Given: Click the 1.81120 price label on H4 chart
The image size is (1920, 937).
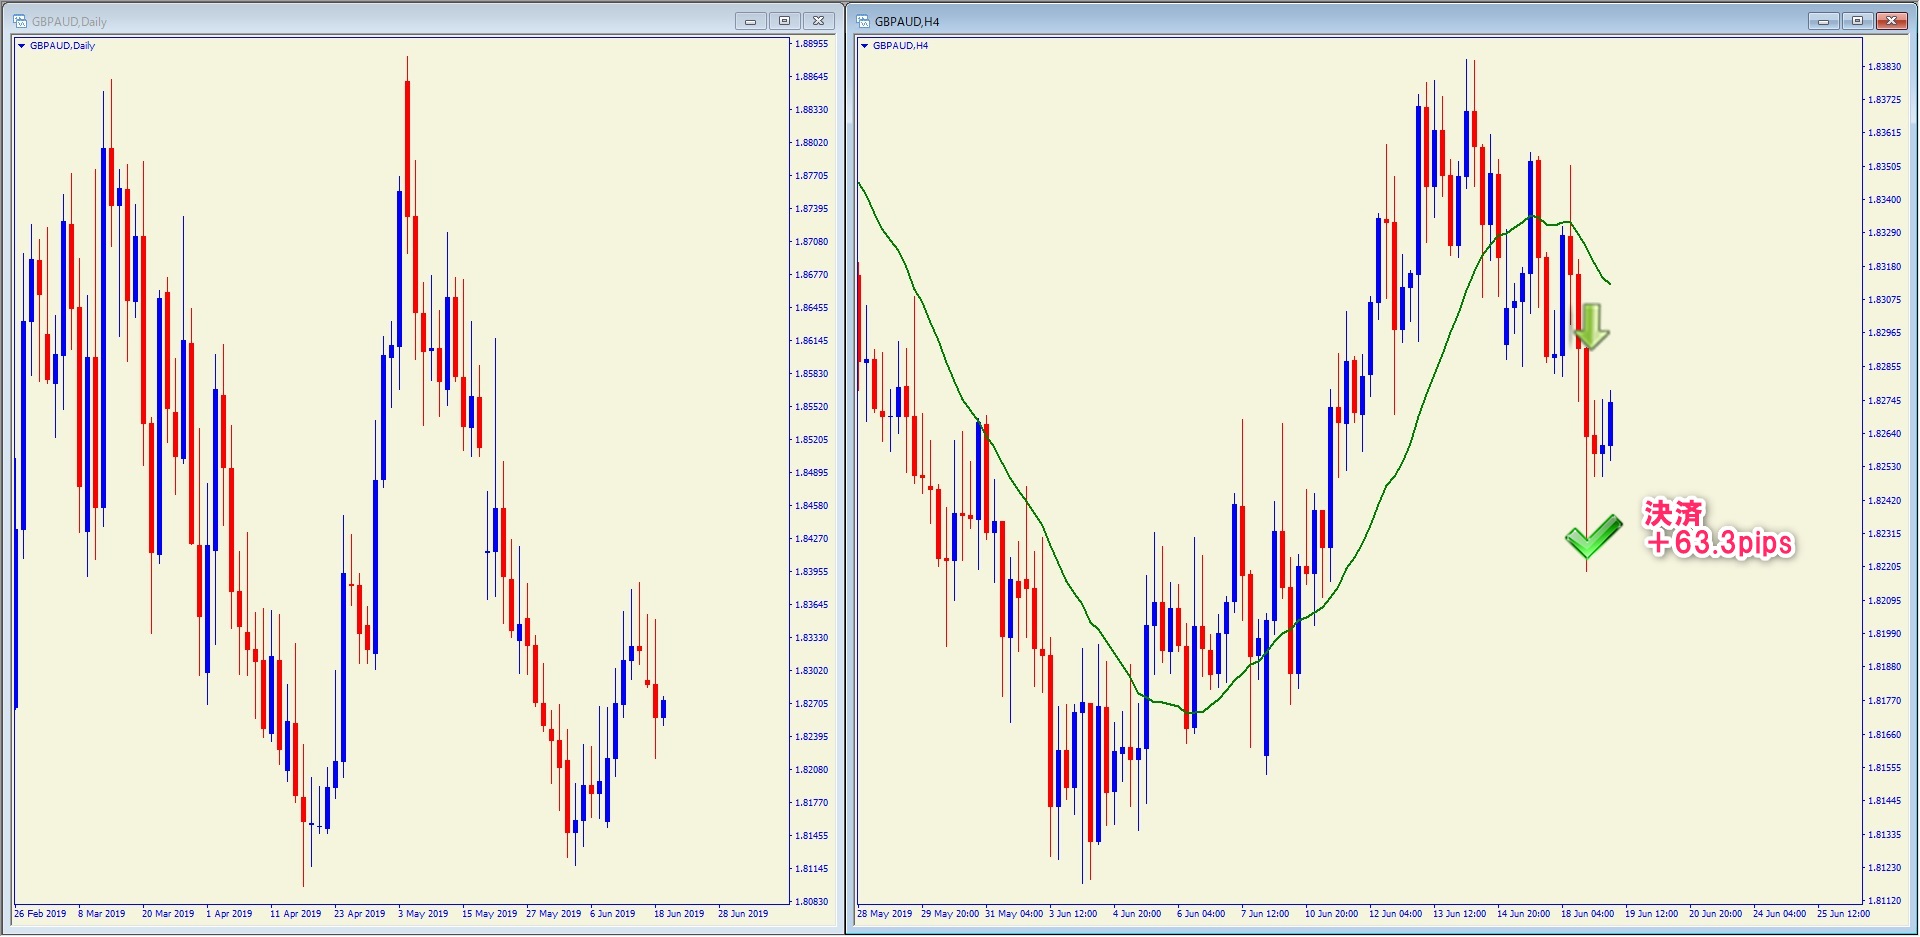Looking at the screenshot, I should click(1885, 901).
